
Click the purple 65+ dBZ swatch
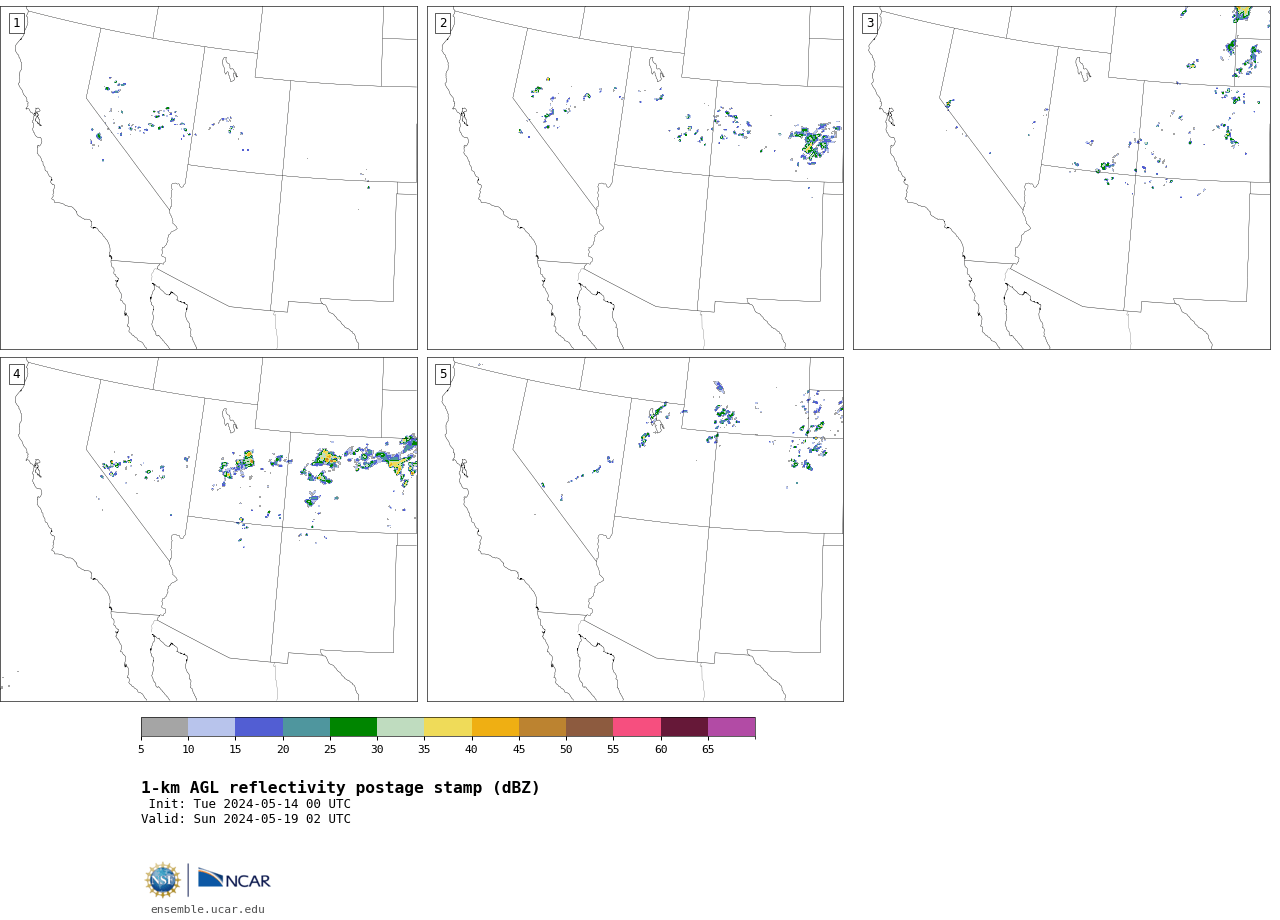[731, 727]
